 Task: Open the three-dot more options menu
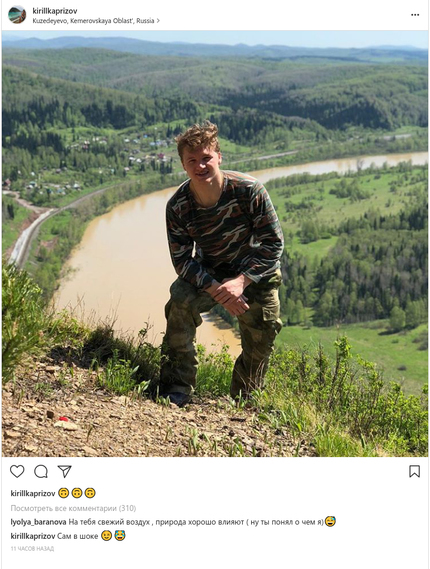pos(415,15)
